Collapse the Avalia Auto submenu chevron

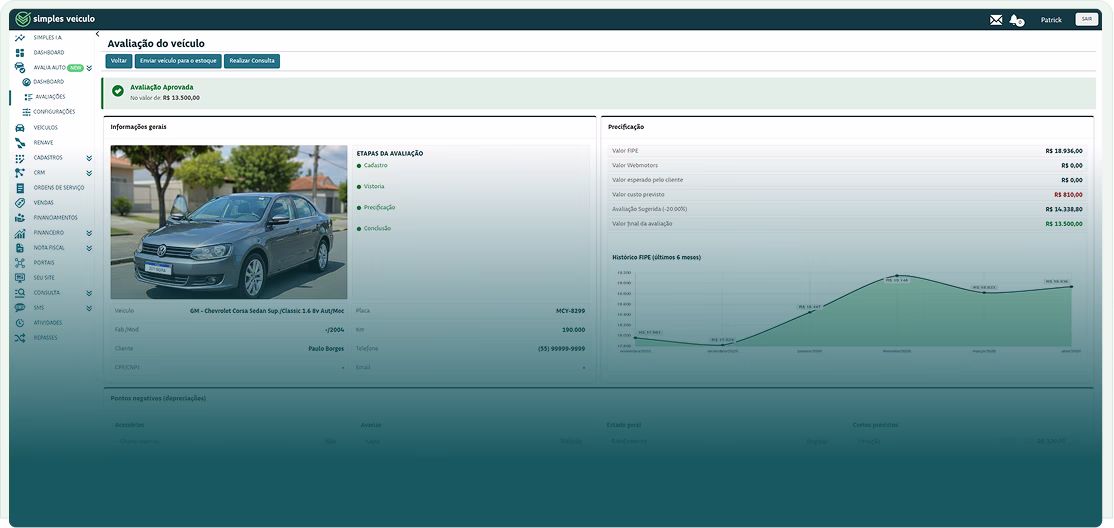click(x=90, y=68)
